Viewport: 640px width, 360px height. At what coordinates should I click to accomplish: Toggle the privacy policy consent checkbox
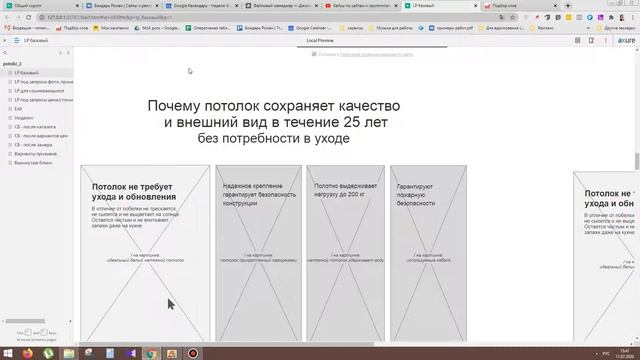coord(314,54)
